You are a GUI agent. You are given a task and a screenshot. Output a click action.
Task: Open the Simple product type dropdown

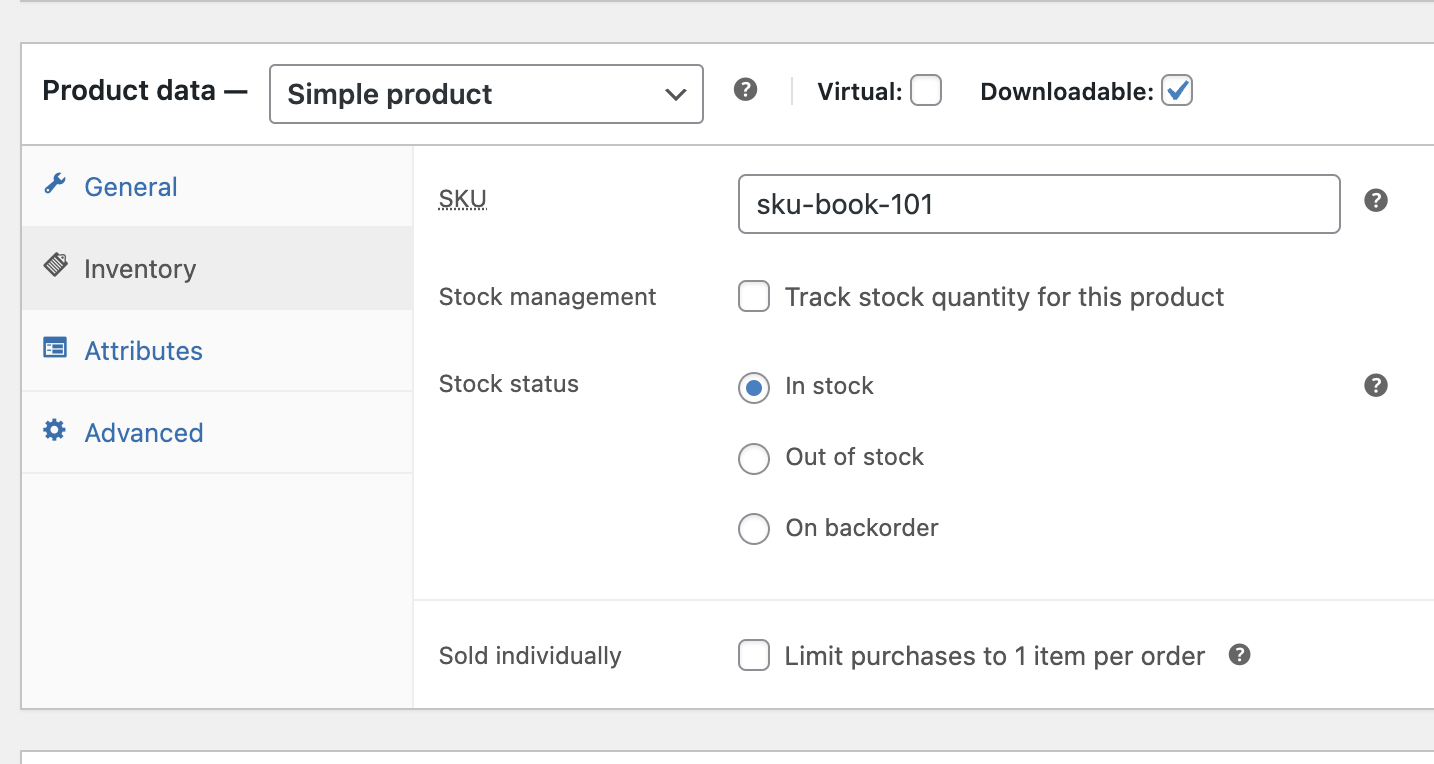click(486, 94)
